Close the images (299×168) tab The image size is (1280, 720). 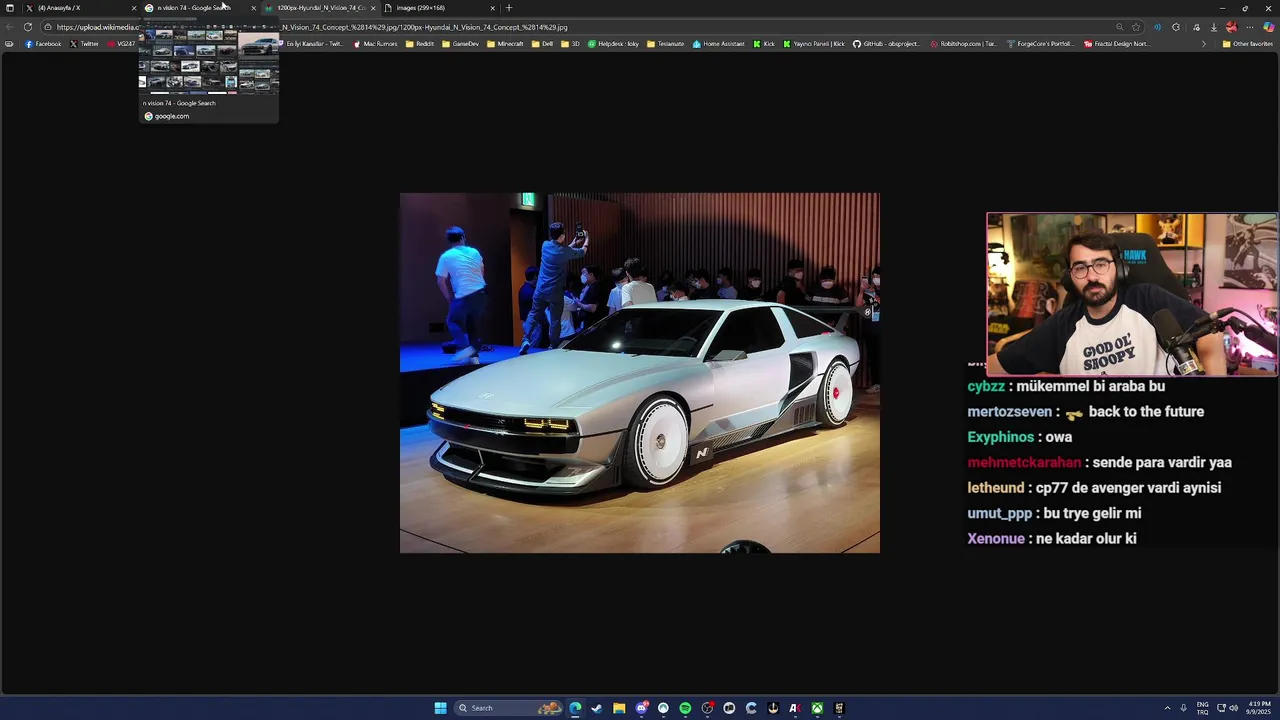pos(492,8)
